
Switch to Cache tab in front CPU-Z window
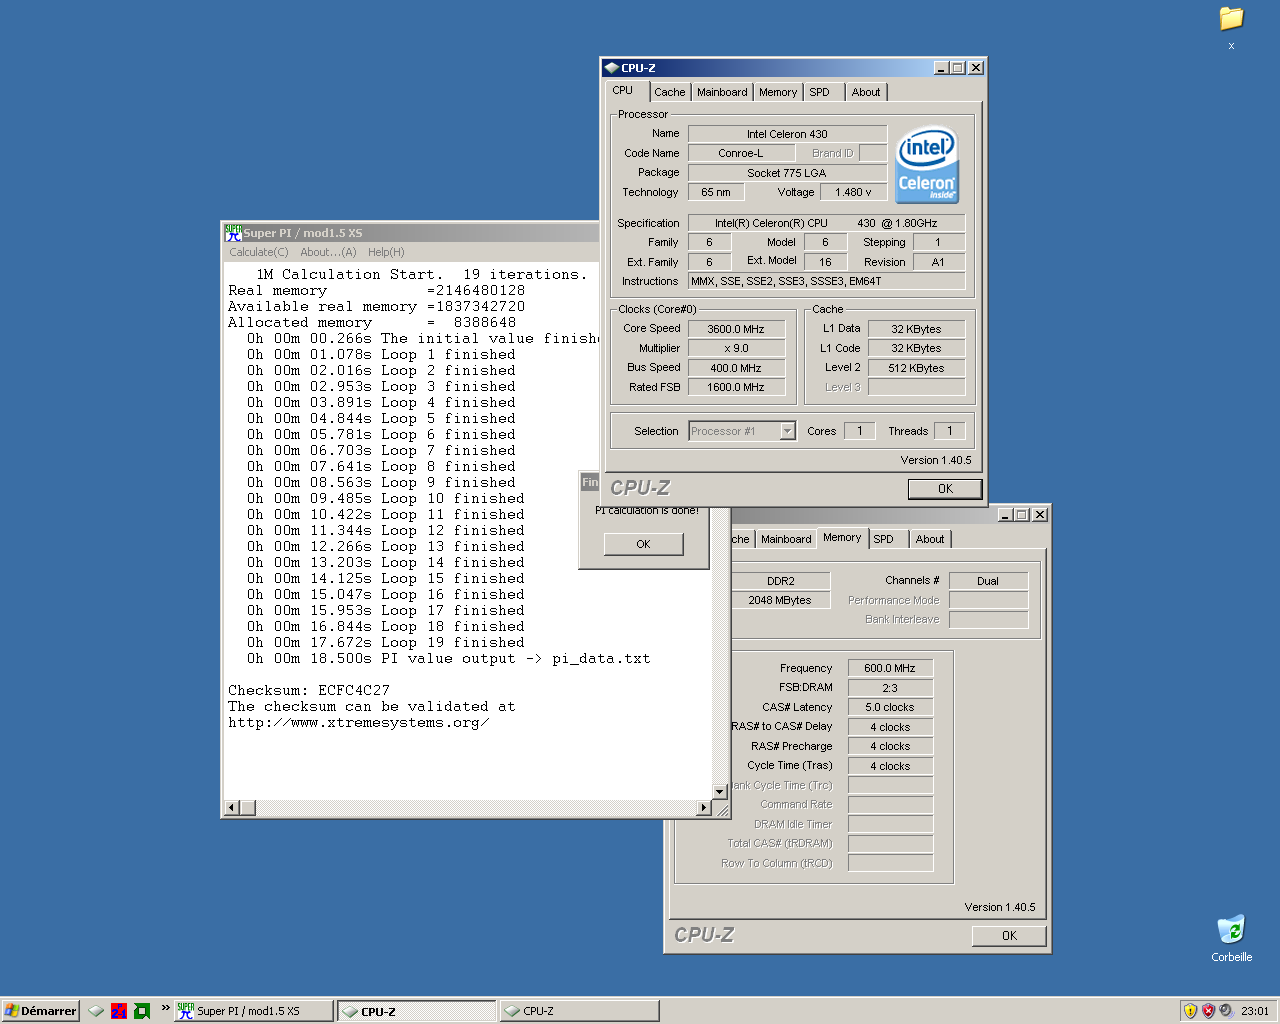point(670,92)
